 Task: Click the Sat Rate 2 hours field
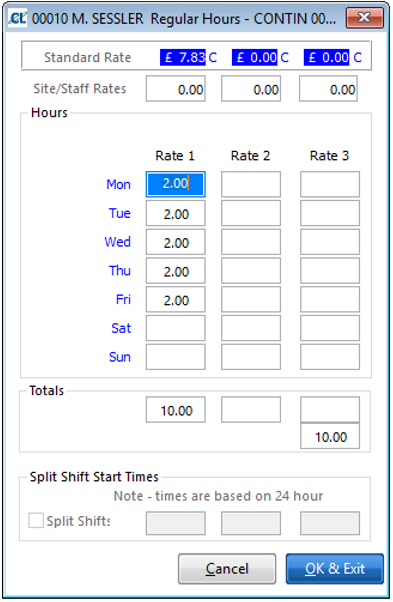[x=251, y=328]
